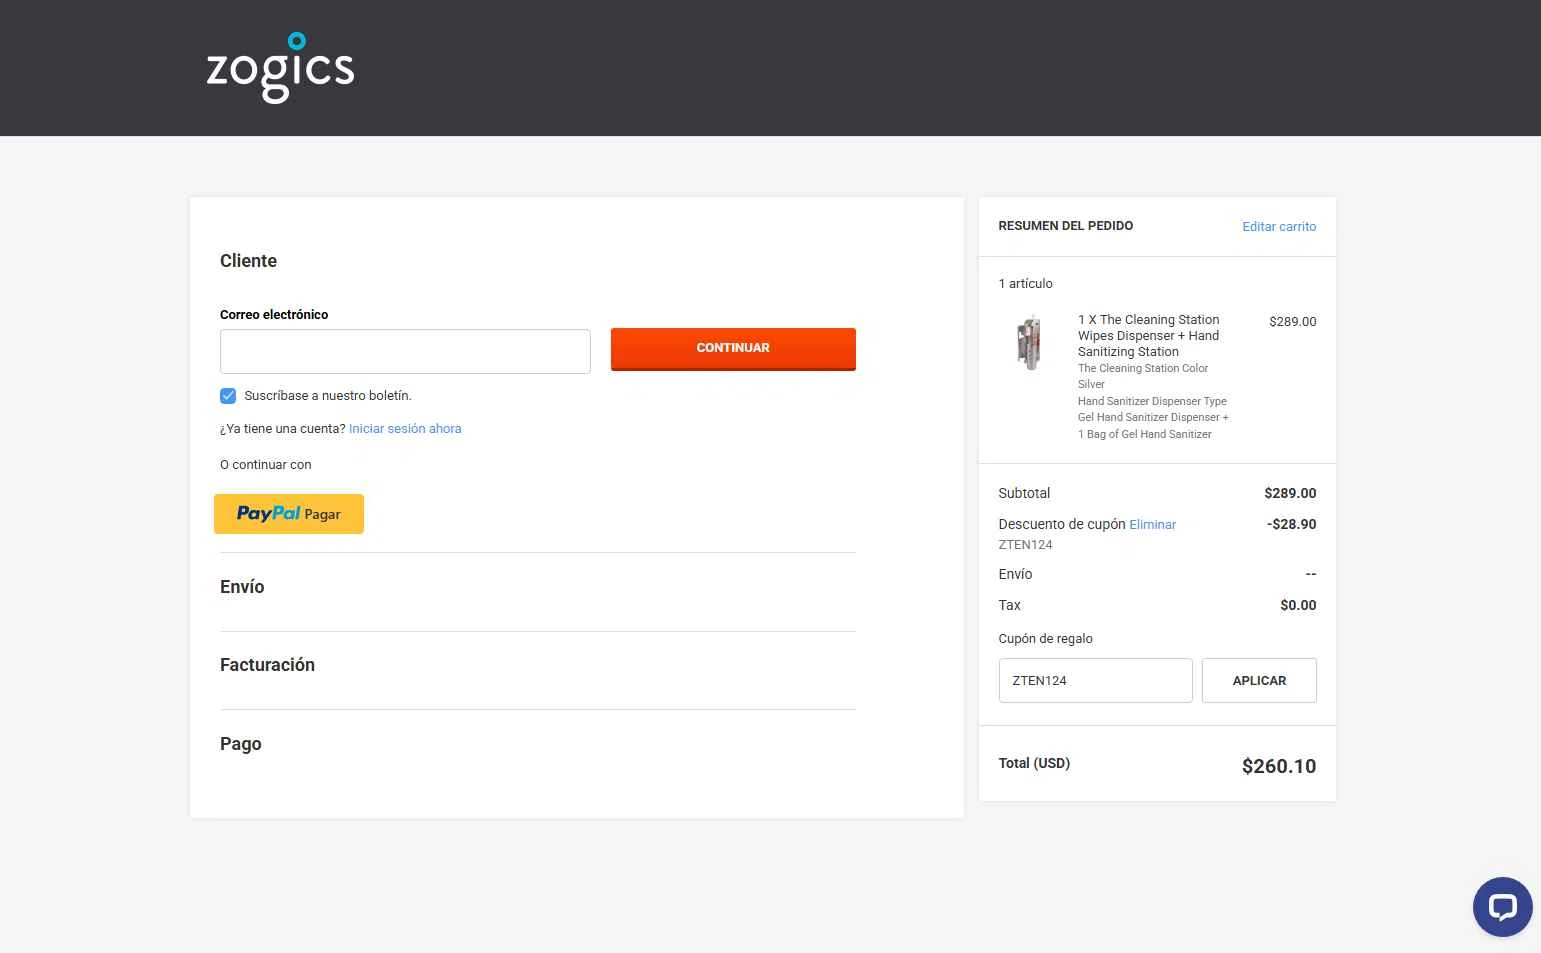Click the O continuar con text

pyautogui.click(x=265, y=465)
